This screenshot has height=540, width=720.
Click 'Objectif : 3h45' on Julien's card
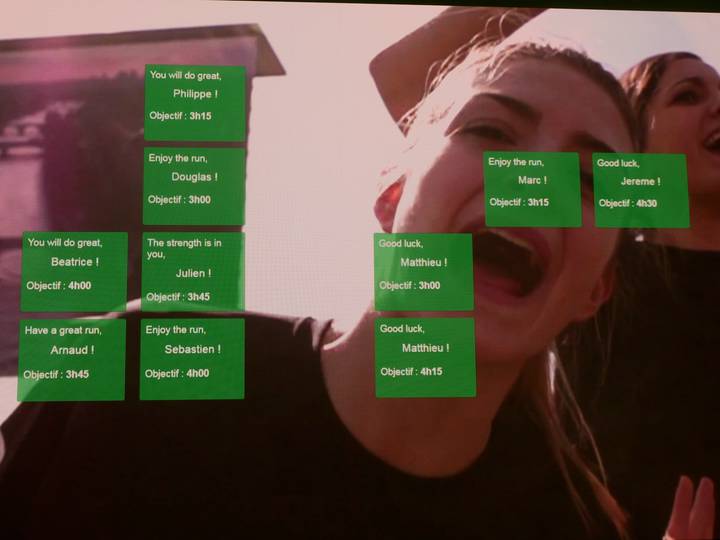click(x=178, y=297)
